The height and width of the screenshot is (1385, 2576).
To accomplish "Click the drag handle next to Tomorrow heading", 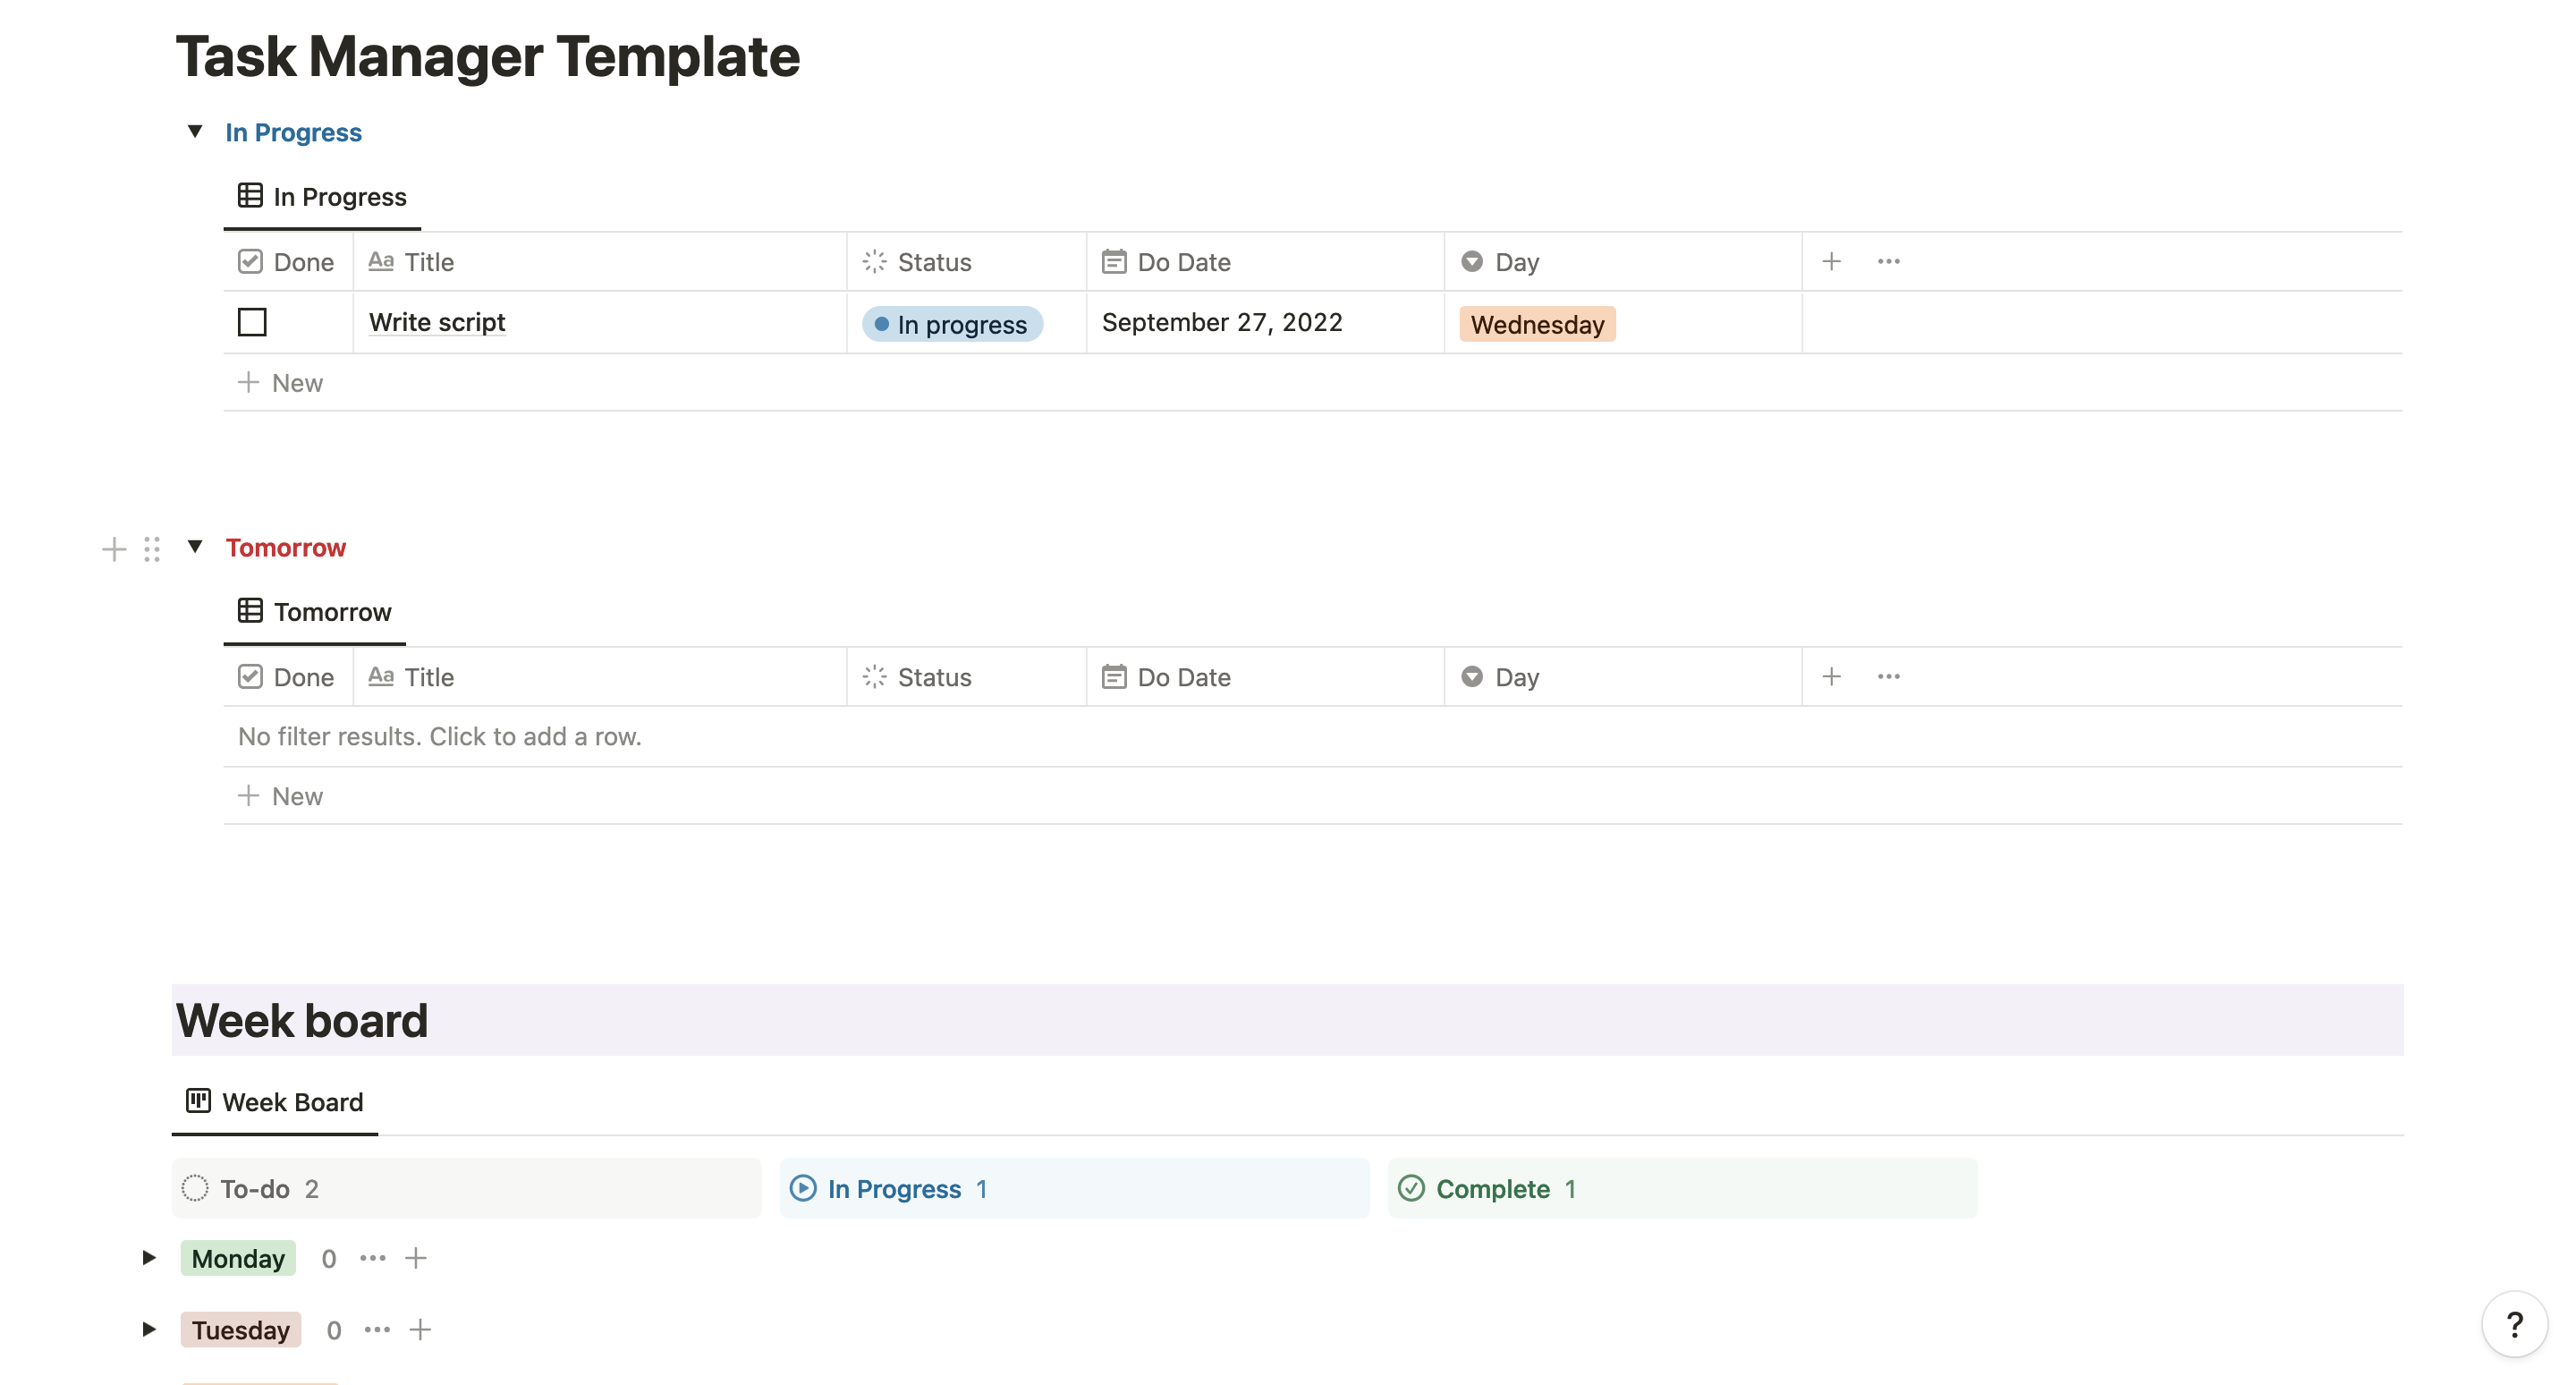I will point(151,548).
